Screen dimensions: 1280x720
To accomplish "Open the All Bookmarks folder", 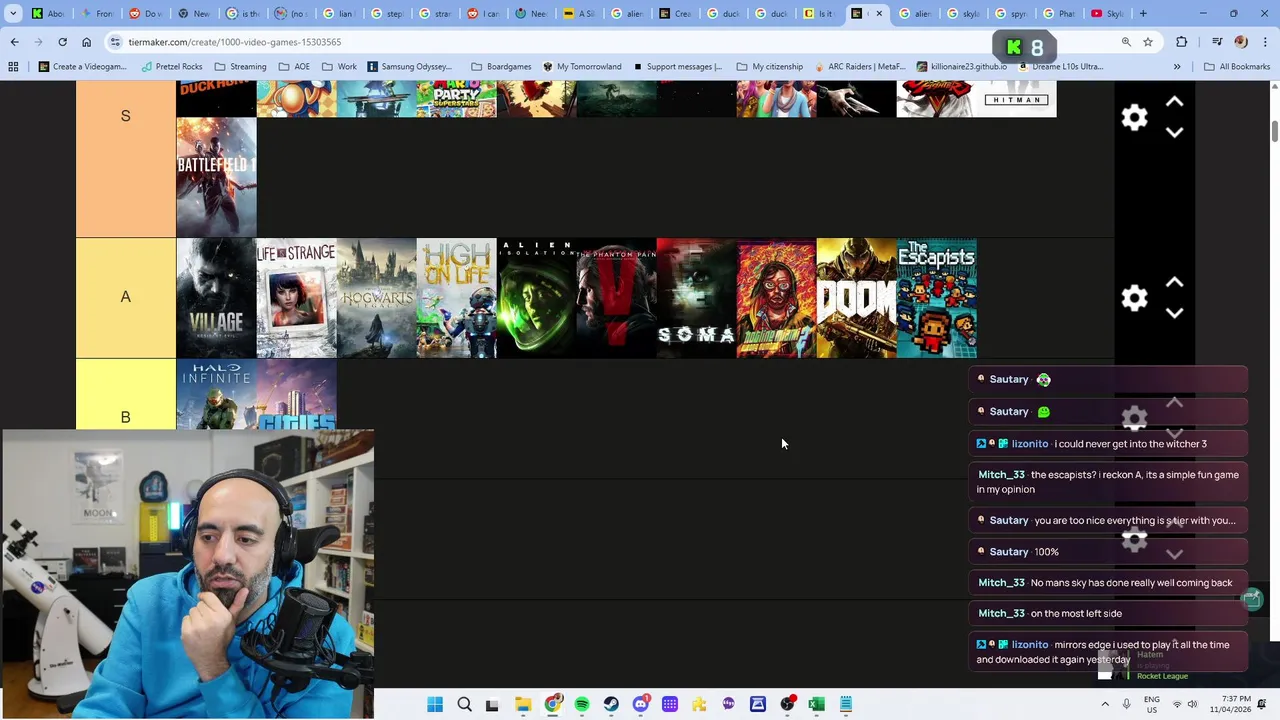I will [1237, 67].
